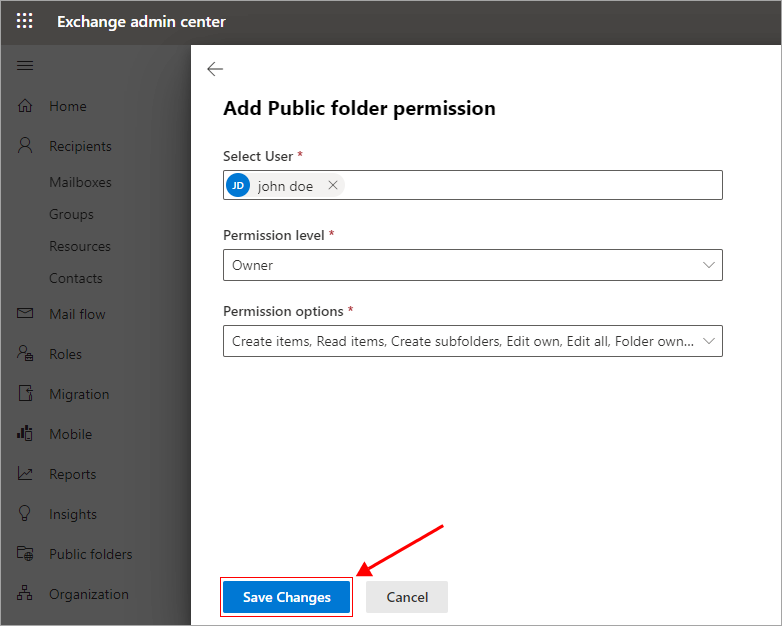Image resolution: width=782 pixels, height=626 pixels.
Task: Click the Home house icon
Action: click(26, 106)
